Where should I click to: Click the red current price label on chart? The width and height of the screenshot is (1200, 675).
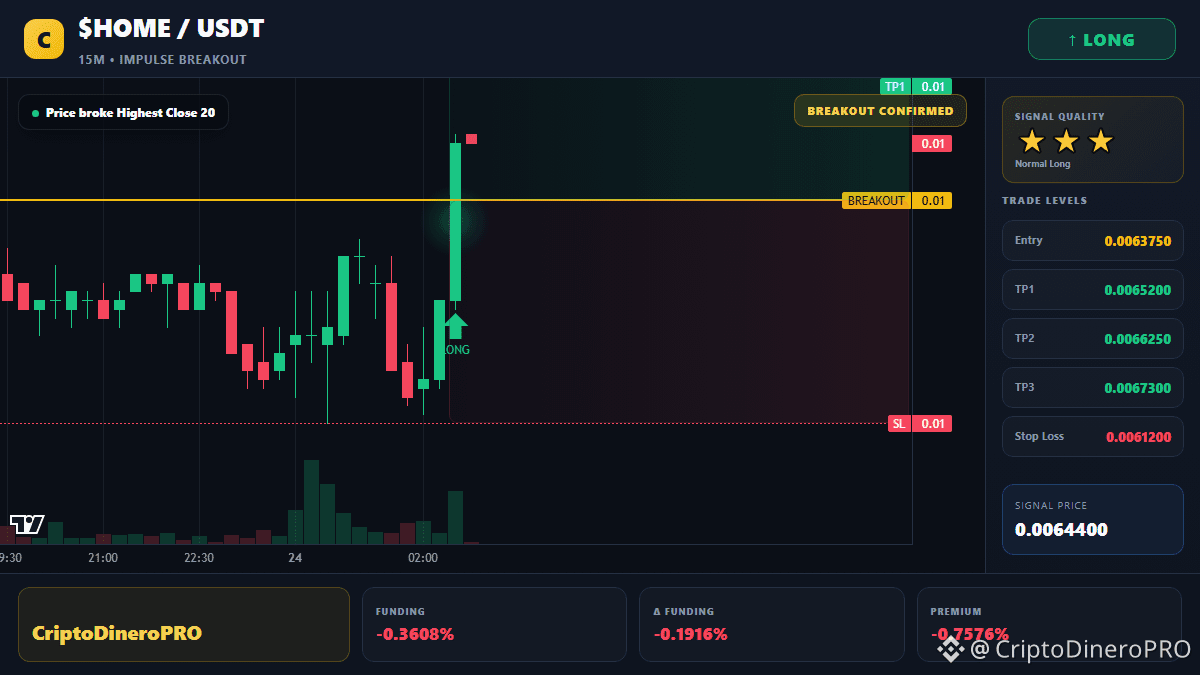(x=931, y=144)
